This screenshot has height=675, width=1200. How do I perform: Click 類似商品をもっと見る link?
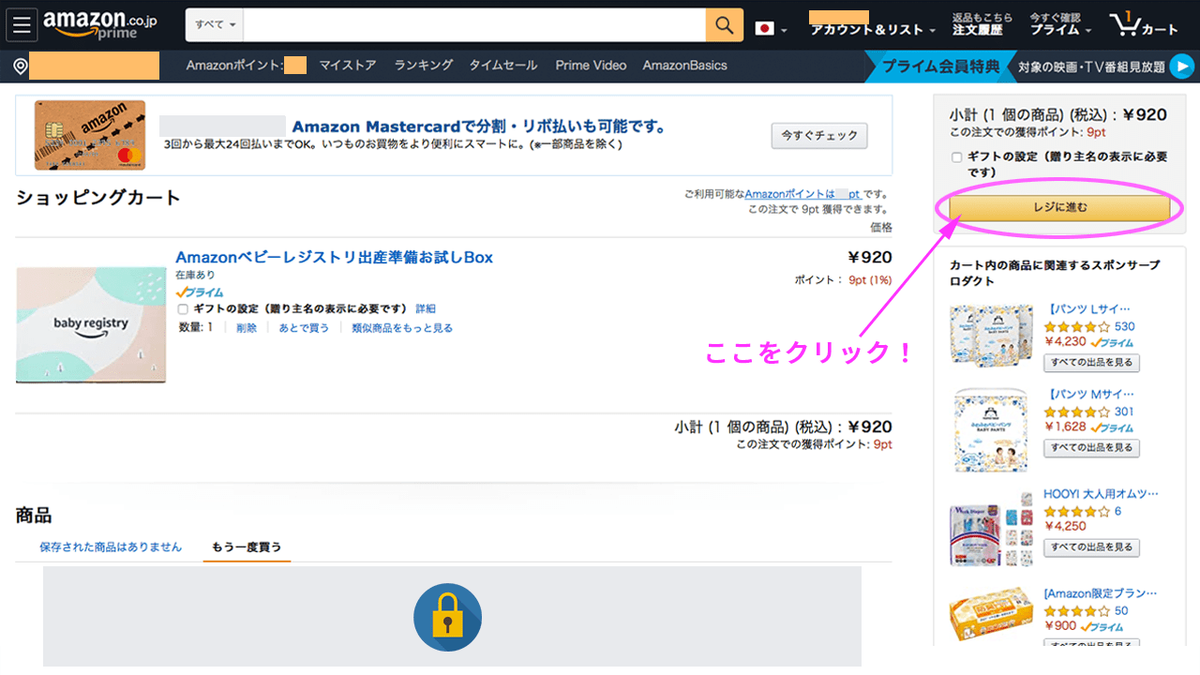[402, 327]
